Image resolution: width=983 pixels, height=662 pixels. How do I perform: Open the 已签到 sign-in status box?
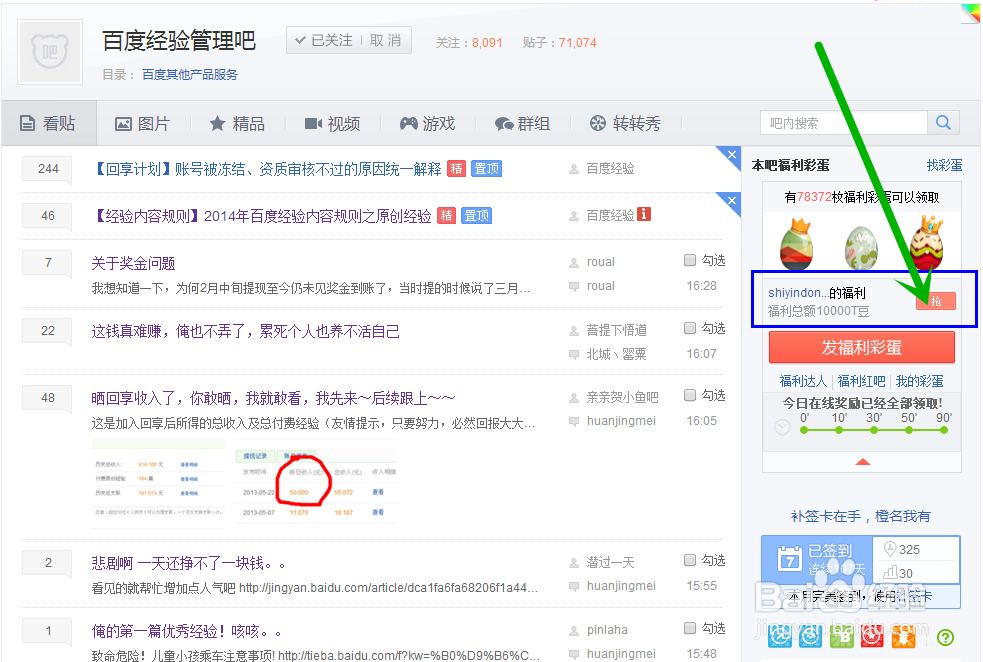tap(817, 559)
